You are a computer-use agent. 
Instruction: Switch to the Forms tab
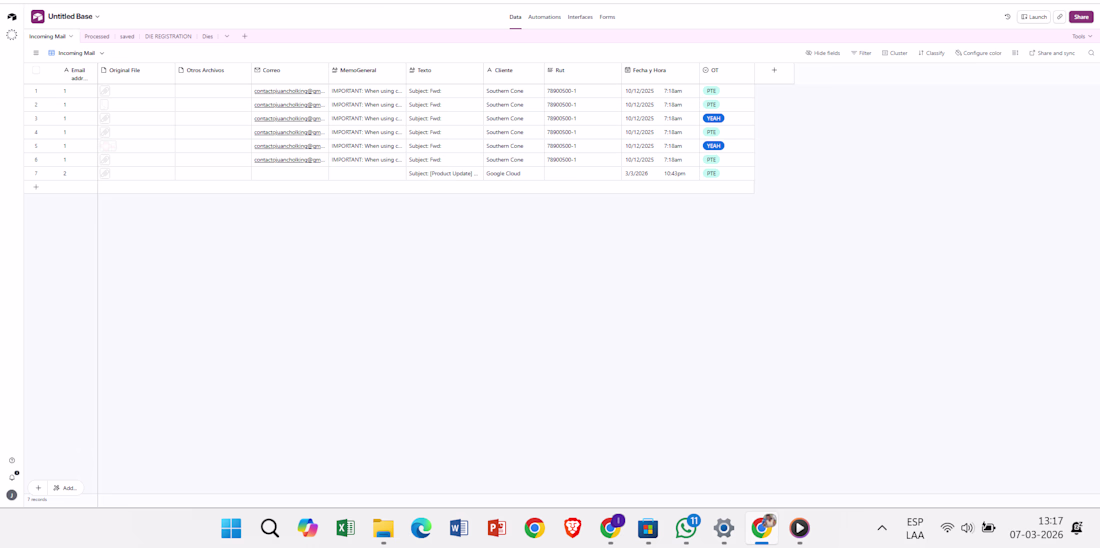[x=608, y=17]
